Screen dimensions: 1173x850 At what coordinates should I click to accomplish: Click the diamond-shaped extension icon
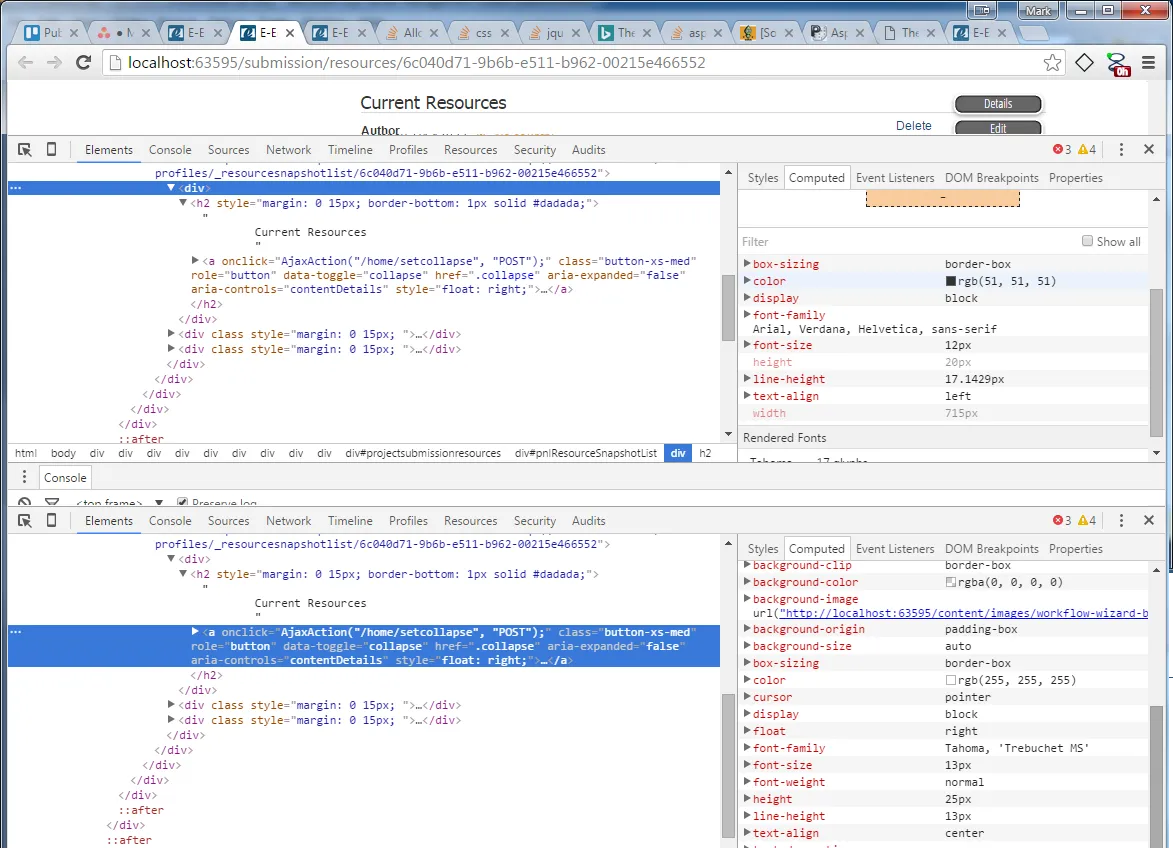point(1084,63)
